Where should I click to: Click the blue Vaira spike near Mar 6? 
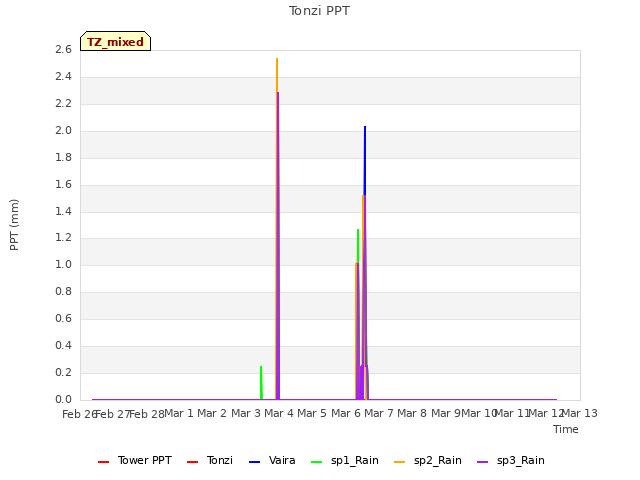click(365, 161)
